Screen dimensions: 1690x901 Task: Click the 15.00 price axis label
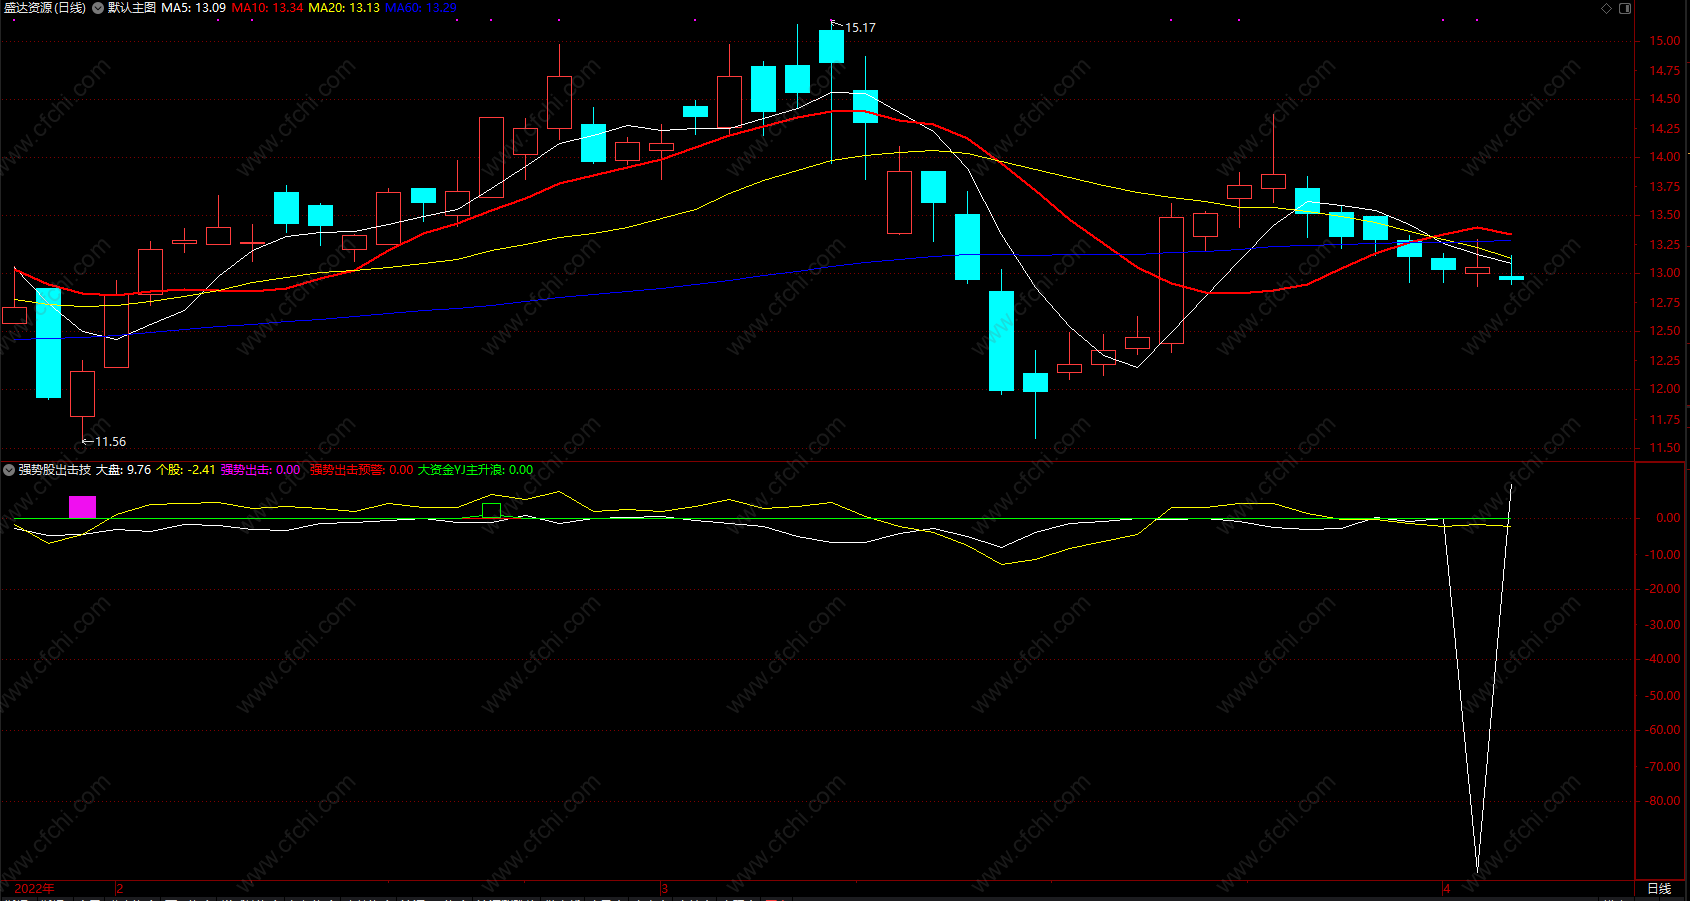1665,41
